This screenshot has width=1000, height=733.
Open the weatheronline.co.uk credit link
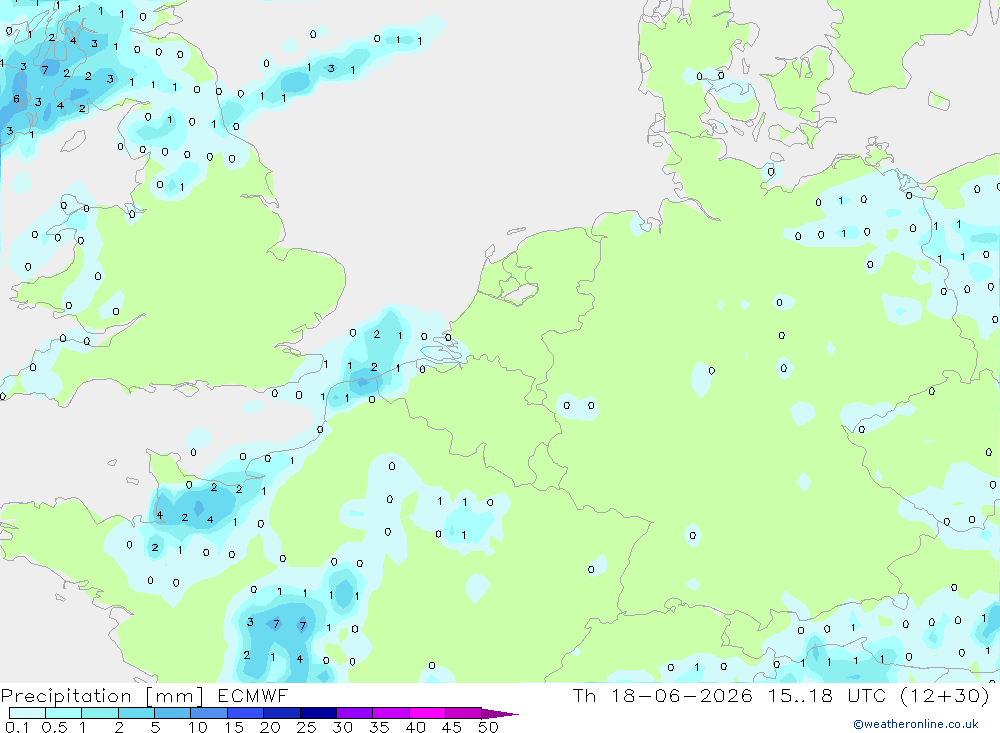click(x=916, y=724)
